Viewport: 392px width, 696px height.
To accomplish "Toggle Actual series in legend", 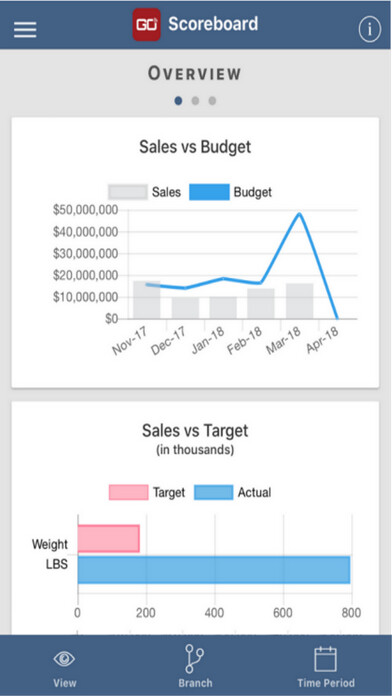I will [233, 492].
